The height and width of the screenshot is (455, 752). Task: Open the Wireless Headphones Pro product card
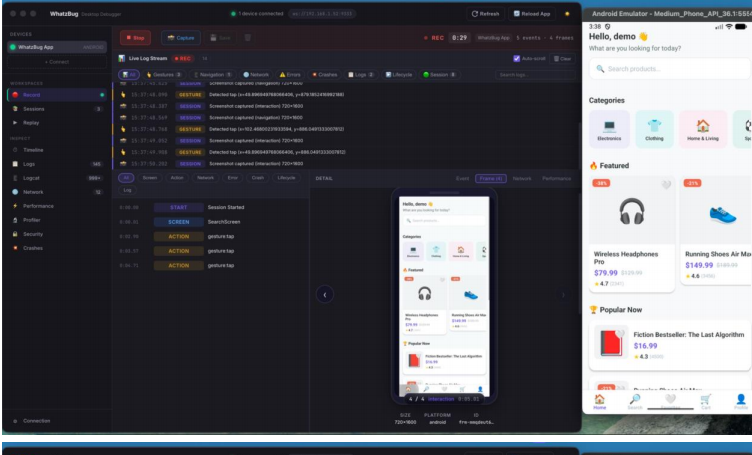(632, 234)
